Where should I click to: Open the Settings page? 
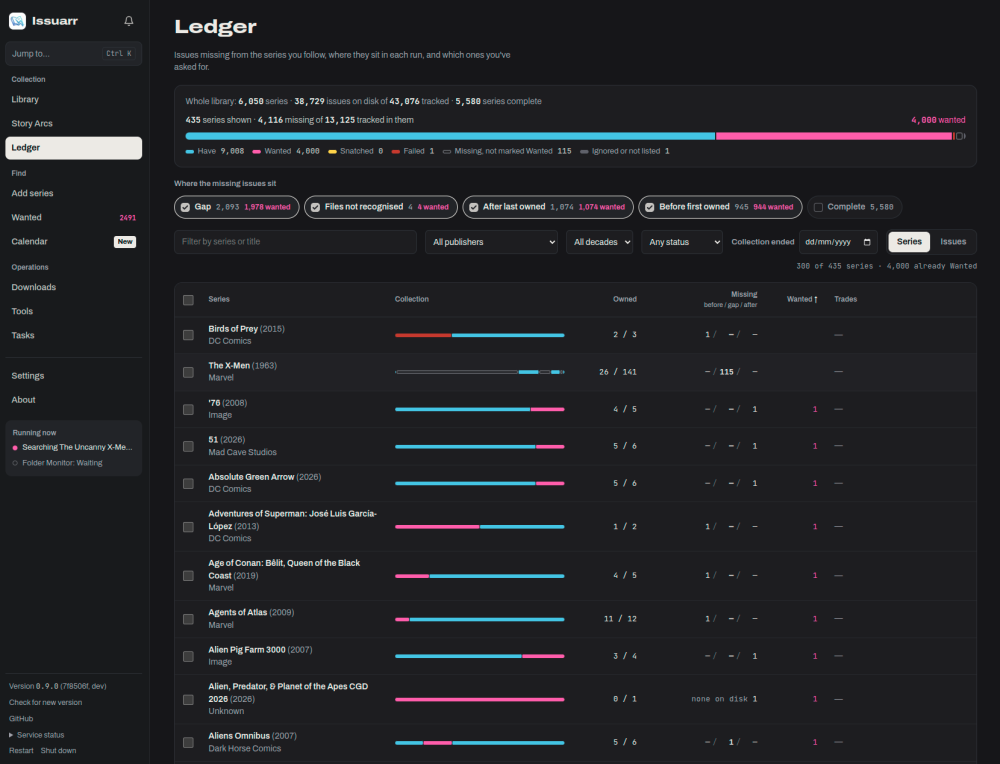point(73,376)
